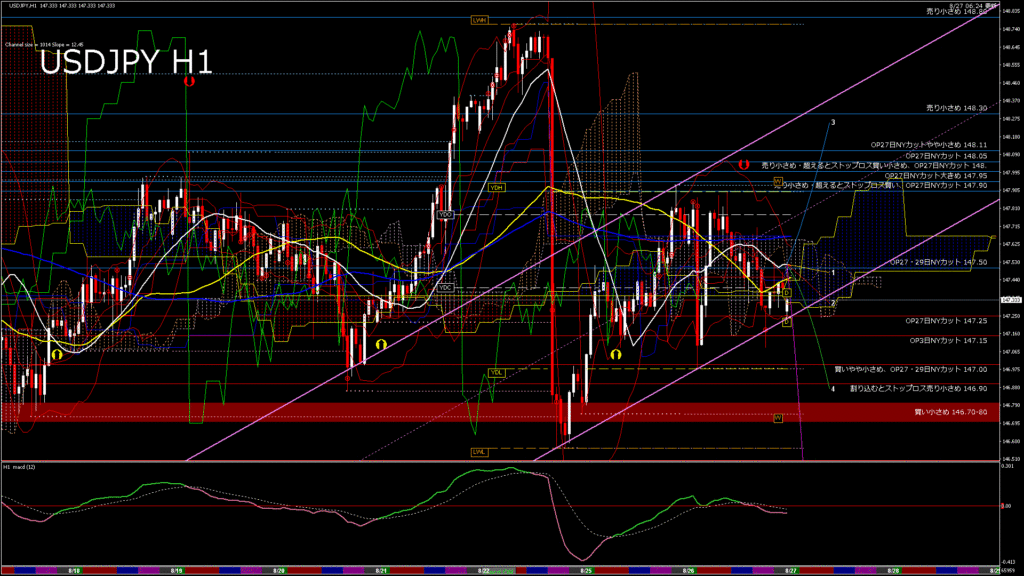This screenshot has height=576, width=1024.
Task: Select the LWL level tag near bottom
Action: pyautogui.click(x=479, y=452)
